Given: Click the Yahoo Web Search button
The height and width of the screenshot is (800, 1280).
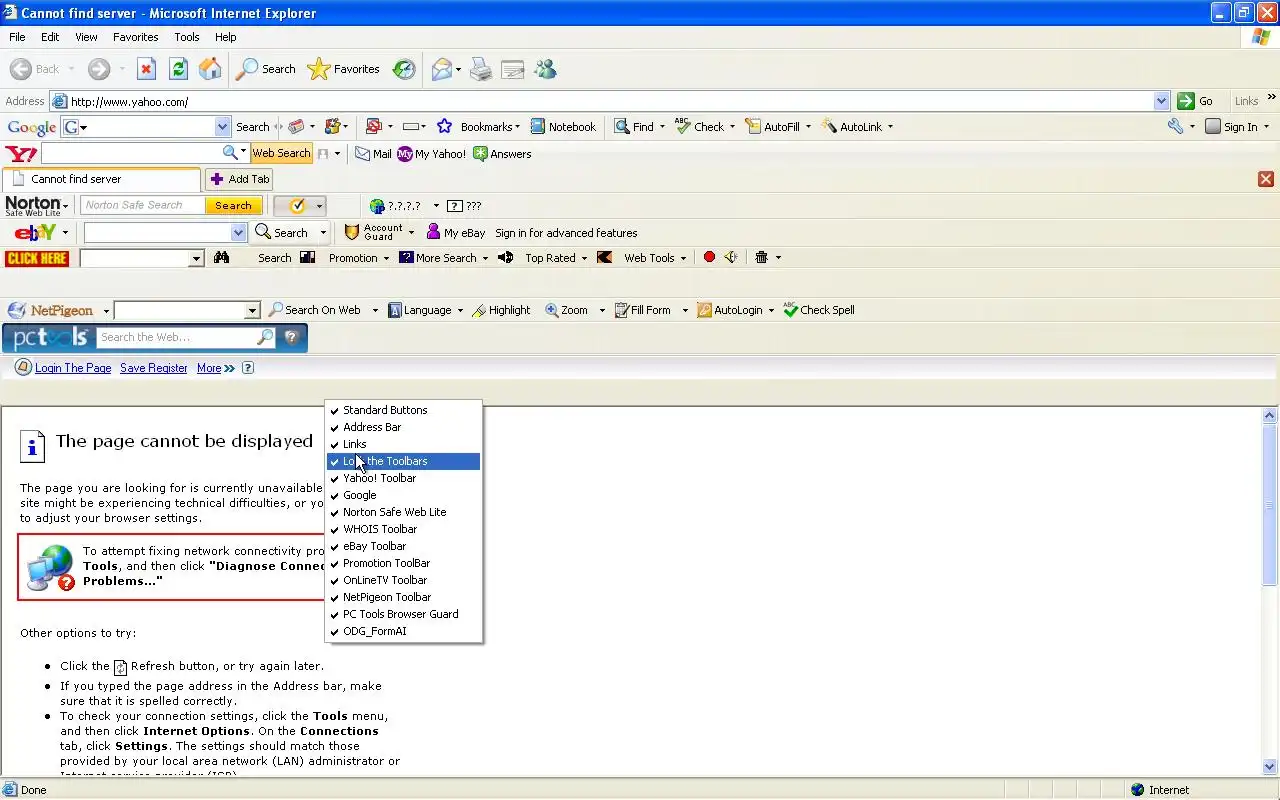Looking at the screenshot, I should pyautogui.click(x=281, y=154).
